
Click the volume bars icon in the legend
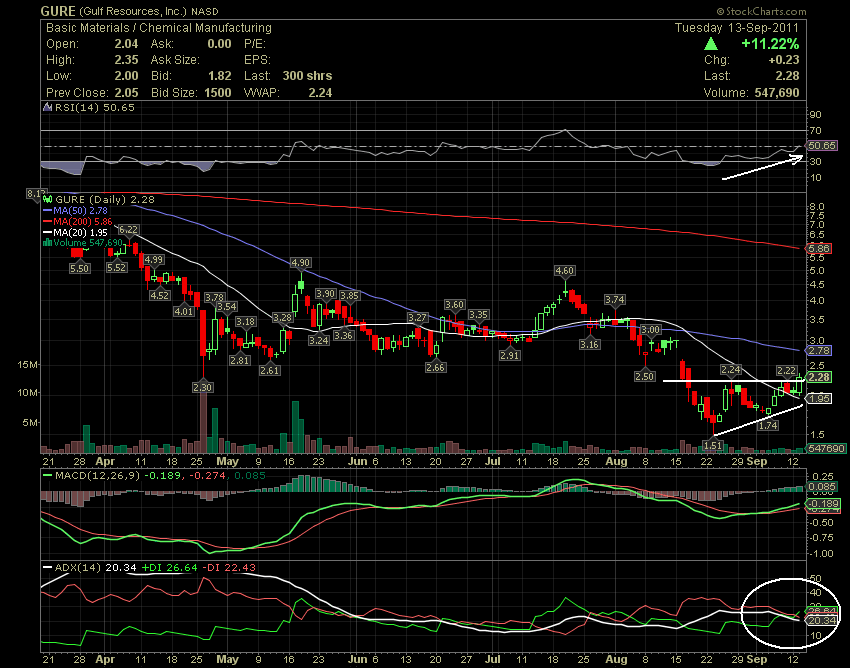pyautogui.click(x=47, y=242)
